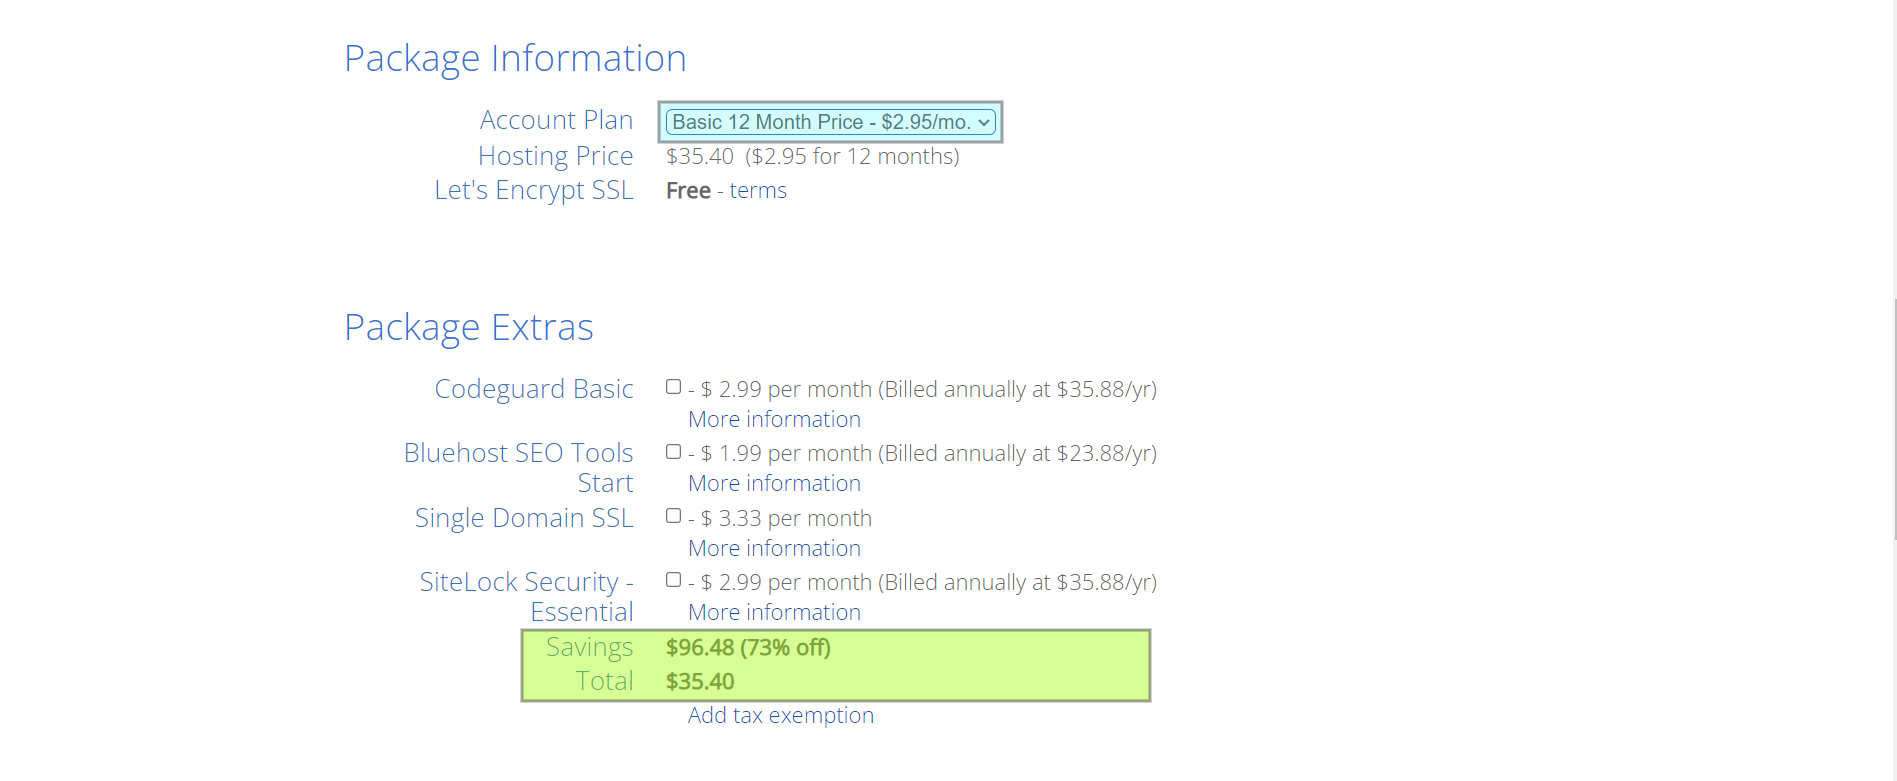View More information for Bluehost SEO Tools

774,483
